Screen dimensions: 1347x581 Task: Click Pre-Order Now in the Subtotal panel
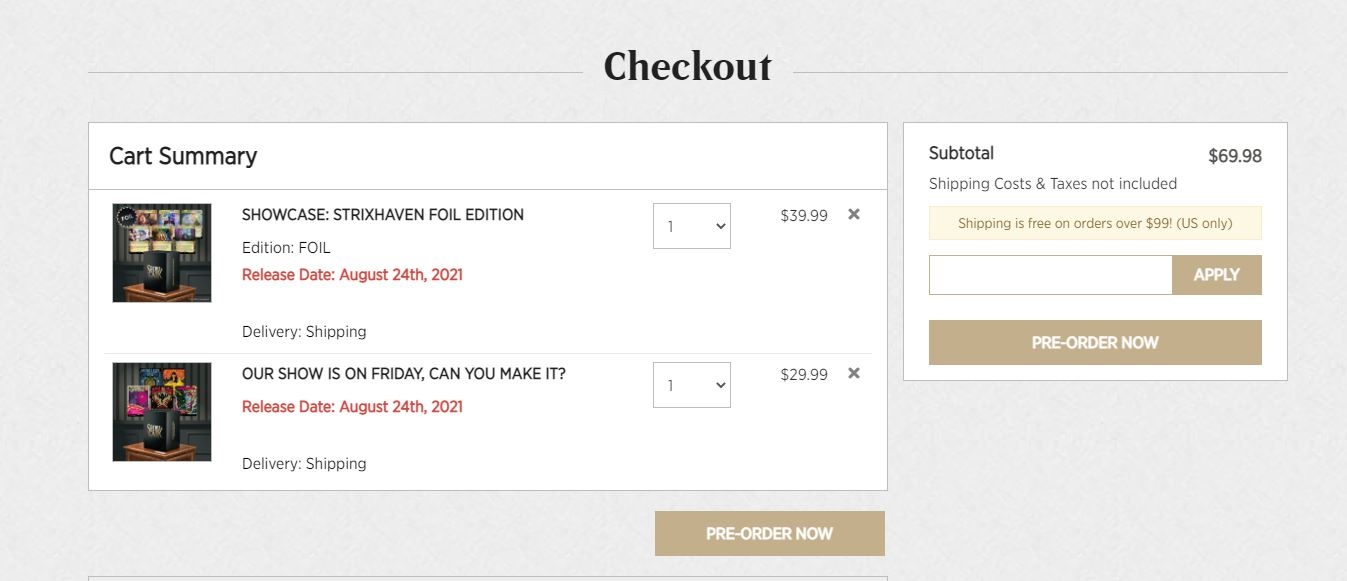tap(1095, 342)
